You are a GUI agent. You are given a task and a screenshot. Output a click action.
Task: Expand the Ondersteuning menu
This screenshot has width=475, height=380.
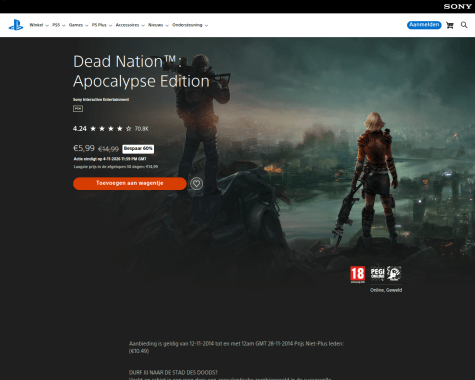(190, 25)
